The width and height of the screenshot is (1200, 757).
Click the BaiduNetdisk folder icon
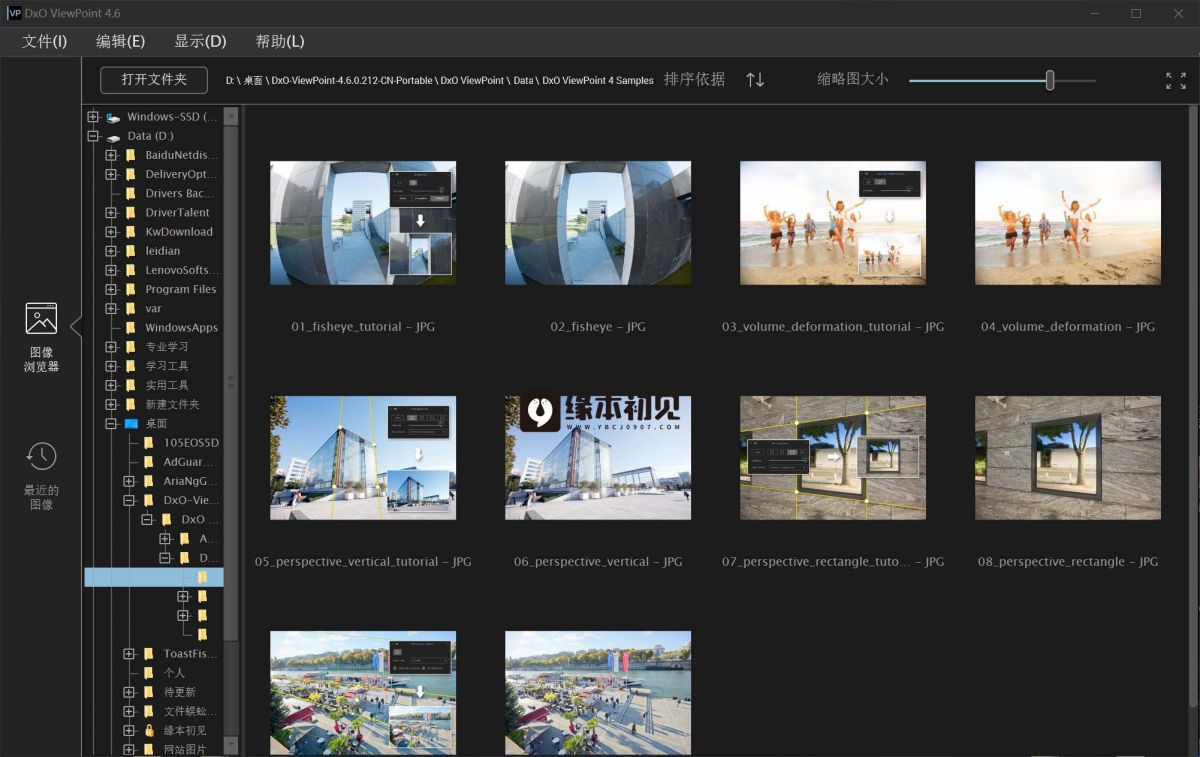131,155
